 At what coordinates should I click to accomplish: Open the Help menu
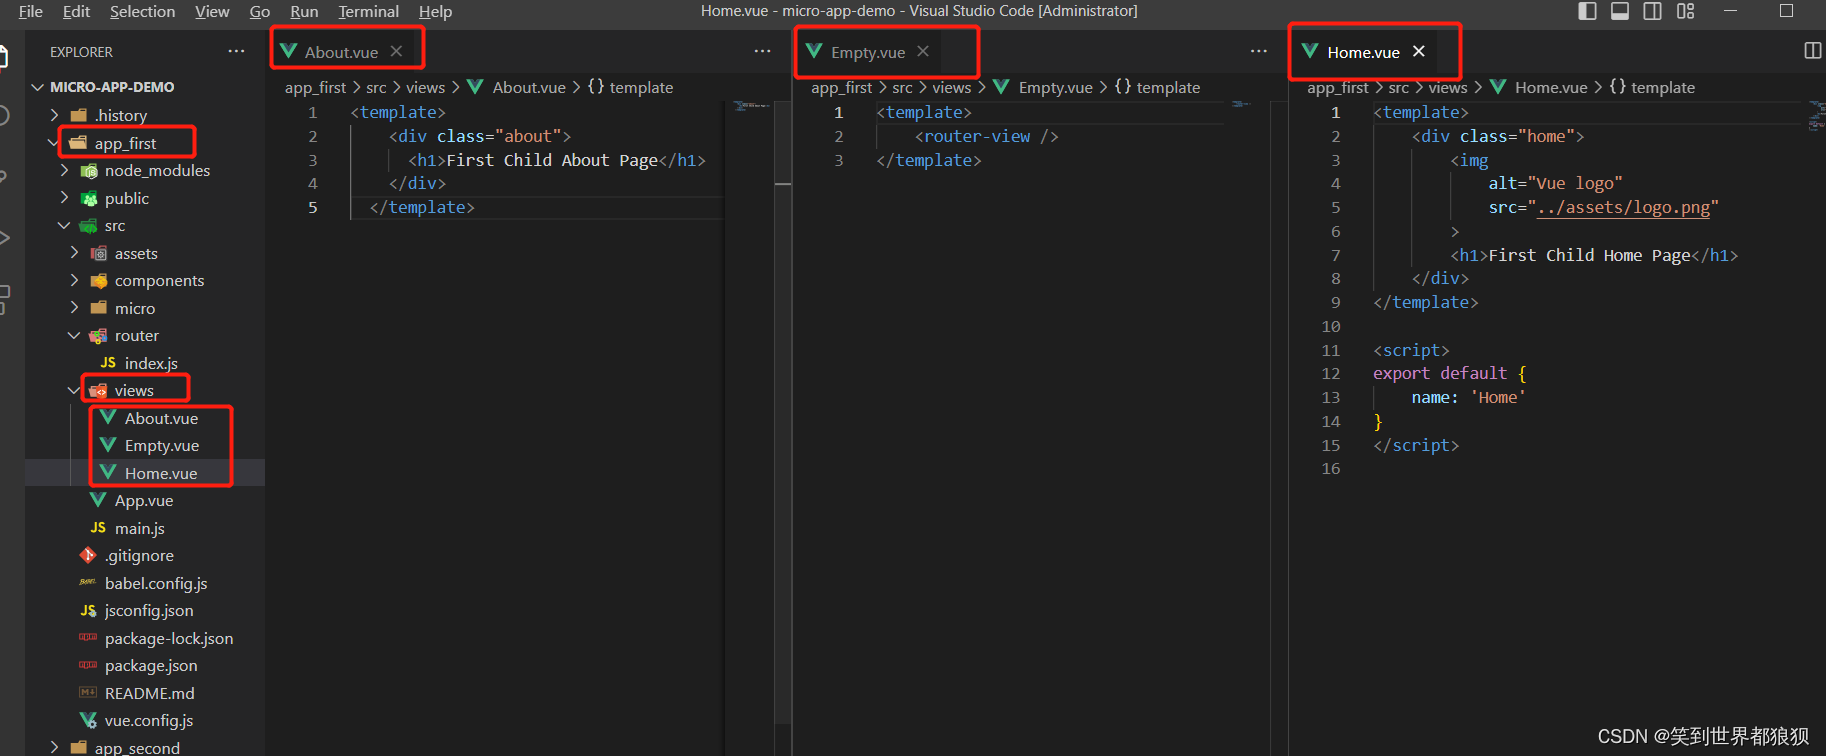[435, 11]
